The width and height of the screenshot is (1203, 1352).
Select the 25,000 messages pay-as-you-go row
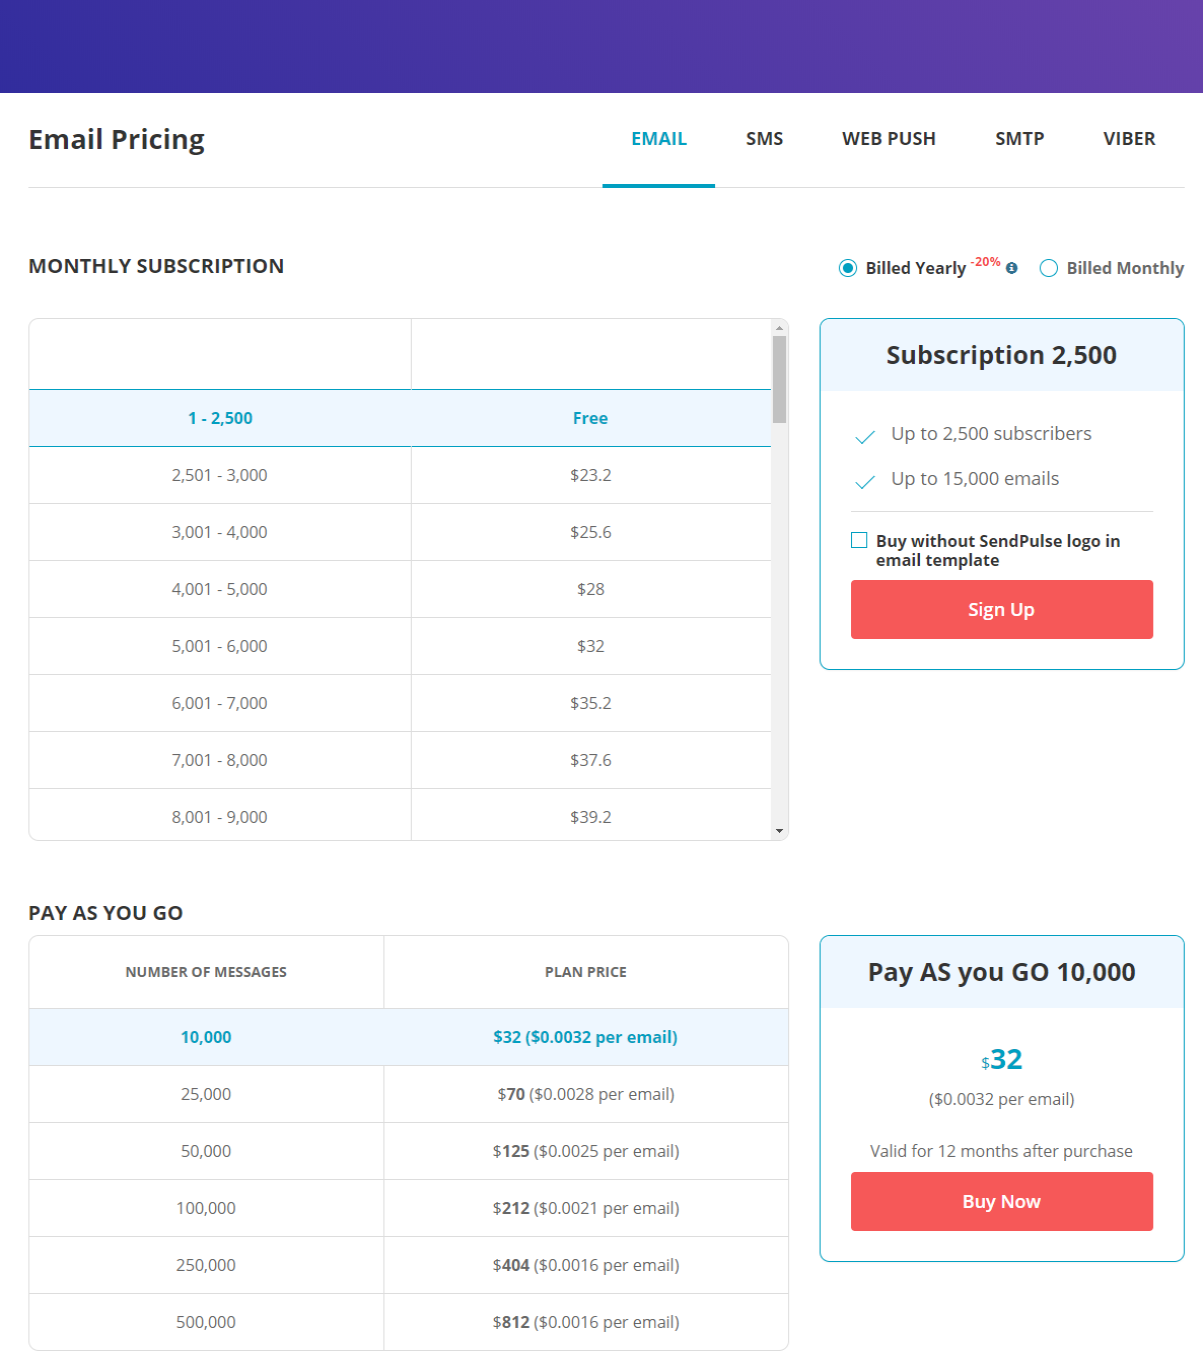[408, 1094]
